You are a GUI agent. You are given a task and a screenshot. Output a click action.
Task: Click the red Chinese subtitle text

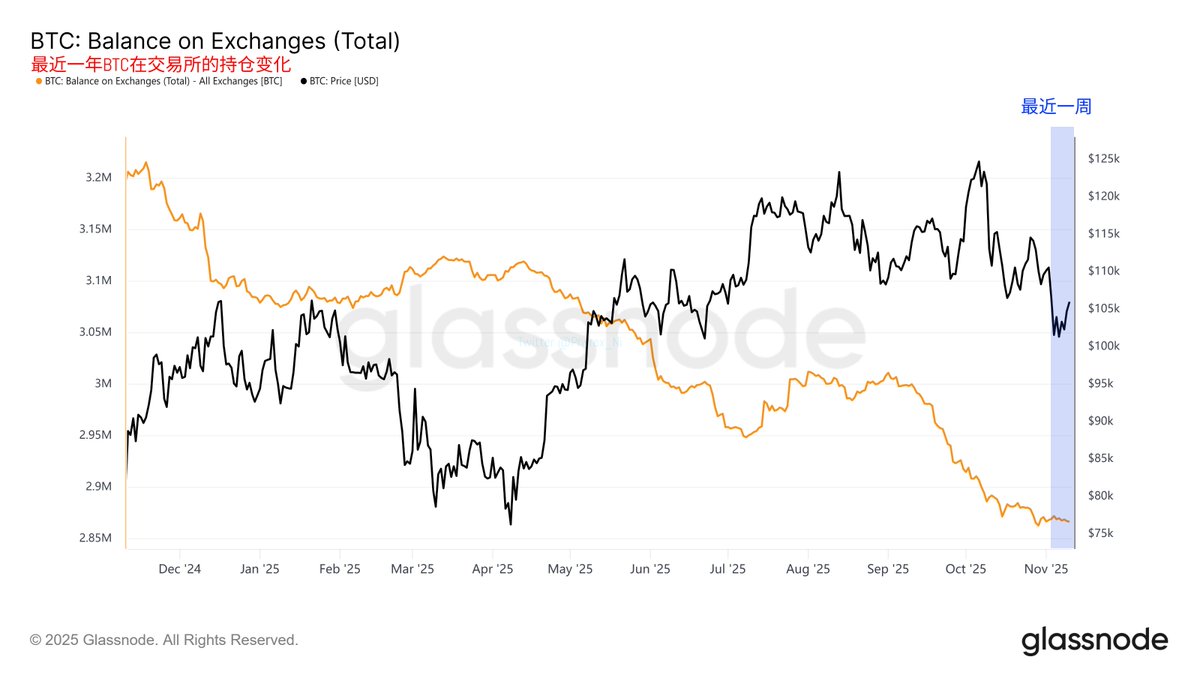point(161,64)
